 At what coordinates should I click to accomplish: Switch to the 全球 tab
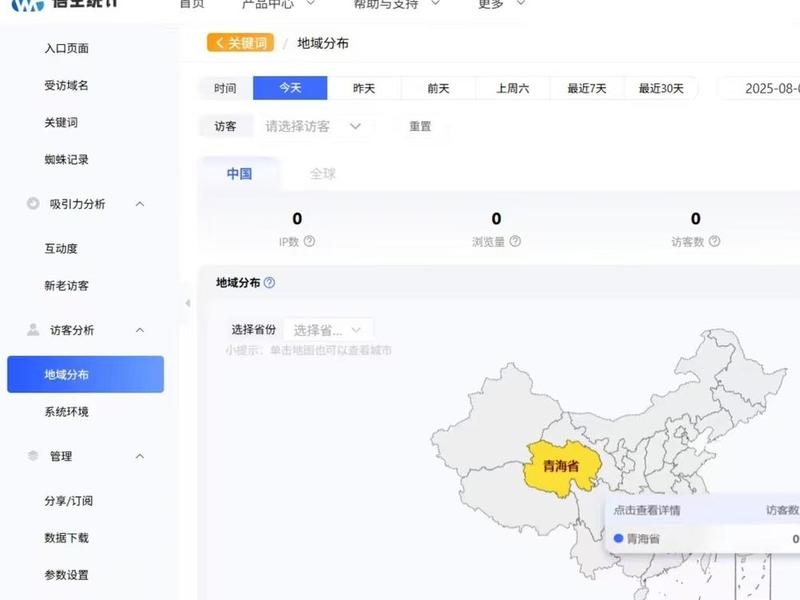click(322, 174)
